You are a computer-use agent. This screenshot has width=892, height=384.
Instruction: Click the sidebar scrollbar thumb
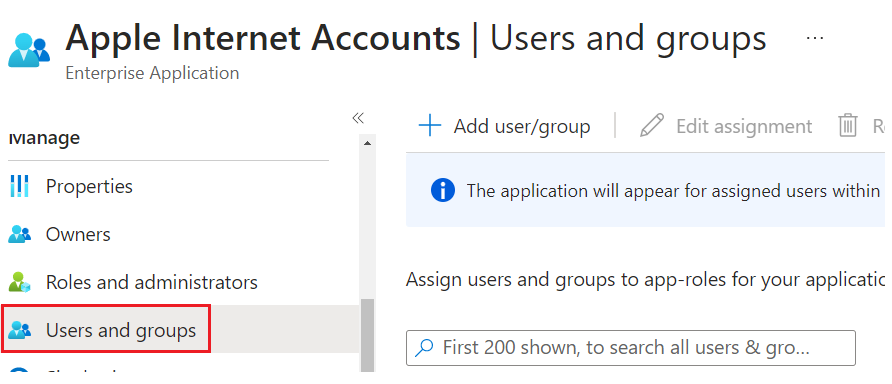coord(367,335)
